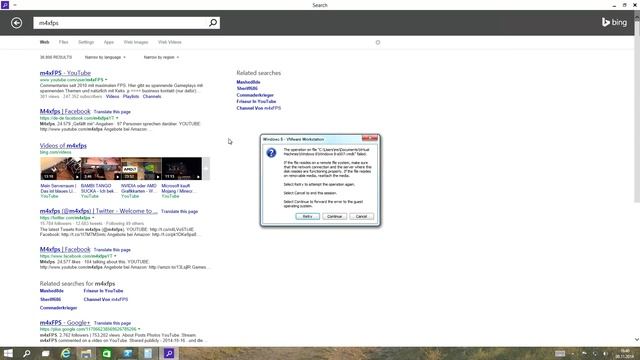Click the video carousel next arrow
The width and height of the screenshot is (640, 360).
206,169
